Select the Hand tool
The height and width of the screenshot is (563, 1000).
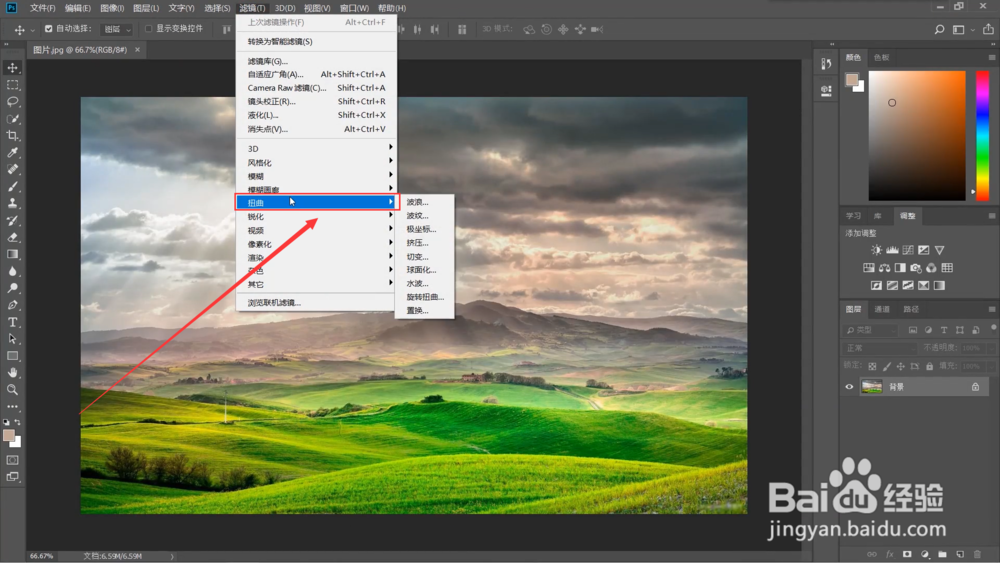click(x=12, y=372)
